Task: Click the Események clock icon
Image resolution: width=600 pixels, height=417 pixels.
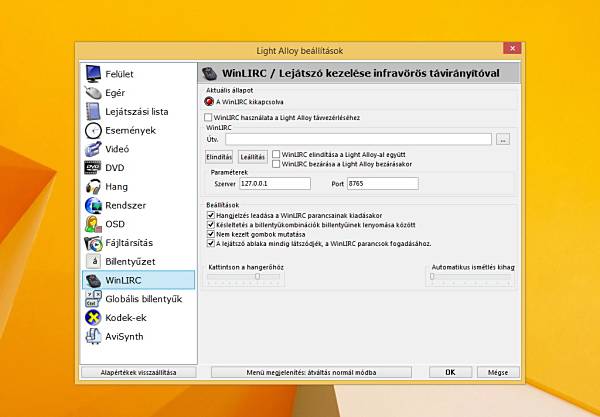Action: (93, 130)
